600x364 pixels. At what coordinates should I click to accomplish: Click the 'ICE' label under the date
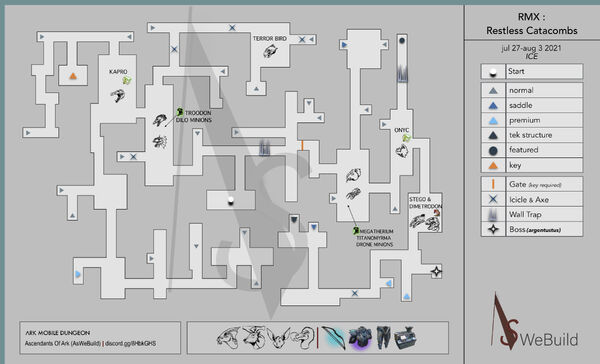pos(531,57)
